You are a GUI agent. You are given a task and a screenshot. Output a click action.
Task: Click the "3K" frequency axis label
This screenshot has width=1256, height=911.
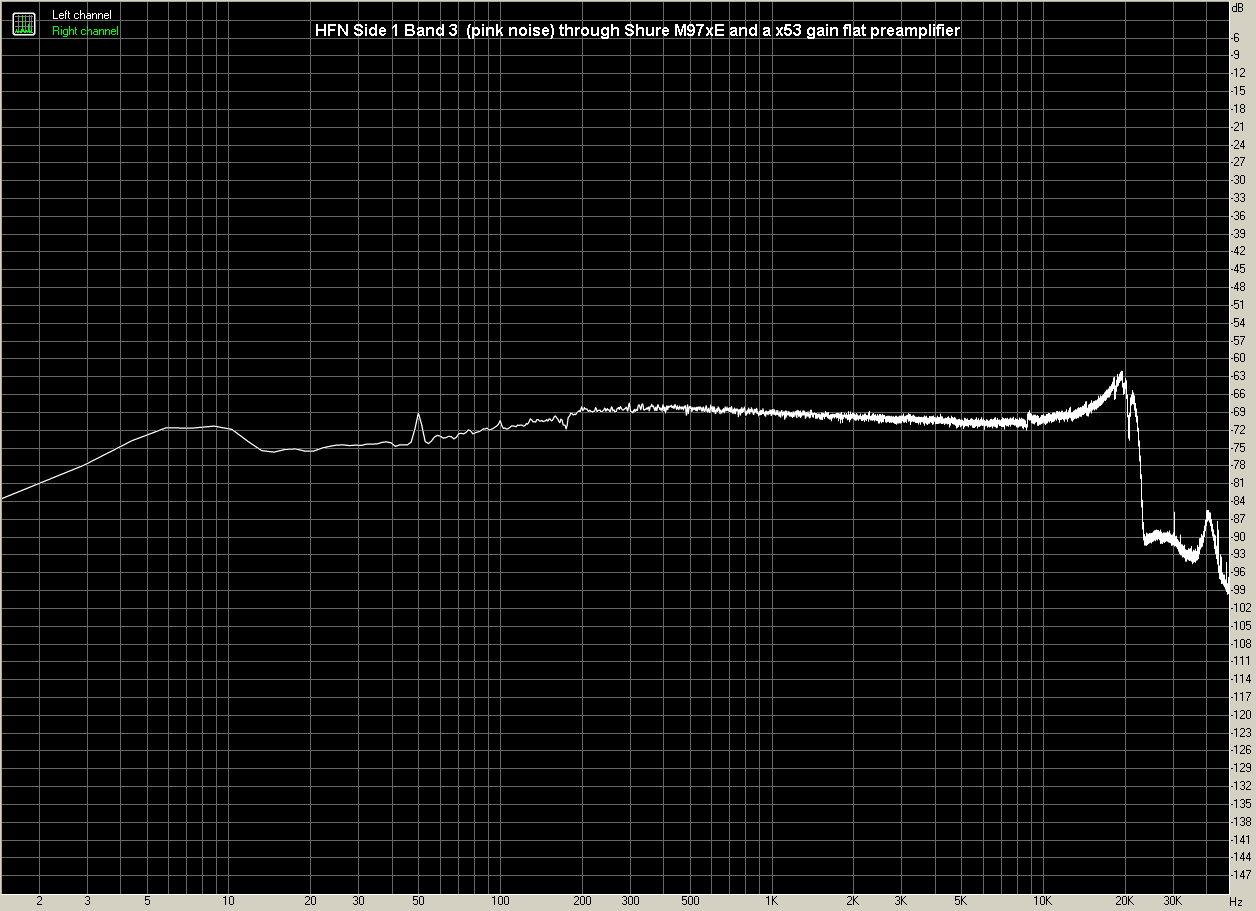pyautogui.click(x=900, y=900)
